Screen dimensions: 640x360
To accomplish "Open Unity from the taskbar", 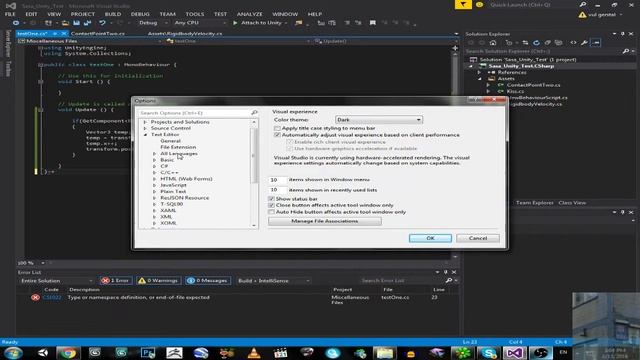I will coord(43,353).
